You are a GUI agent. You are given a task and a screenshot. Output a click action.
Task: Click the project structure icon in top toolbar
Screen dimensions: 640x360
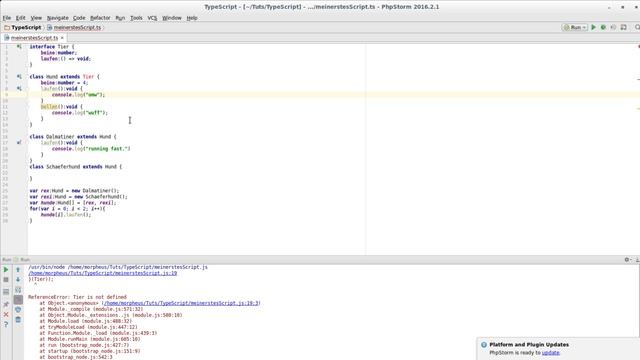[624, 27]
